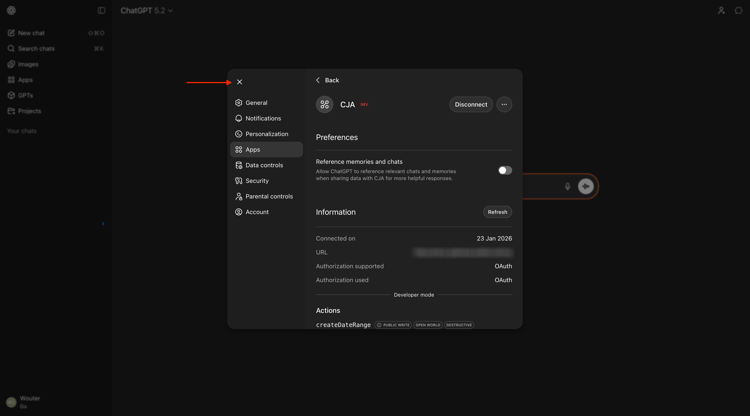
Task: Click the invite people icon top right
Action: pyautogui.click(x=721, y=11)
